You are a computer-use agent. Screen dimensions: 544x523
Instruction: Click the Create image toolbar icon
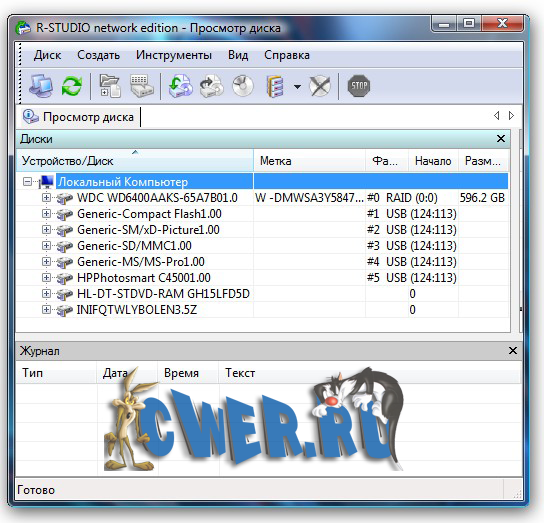(212, 86)
